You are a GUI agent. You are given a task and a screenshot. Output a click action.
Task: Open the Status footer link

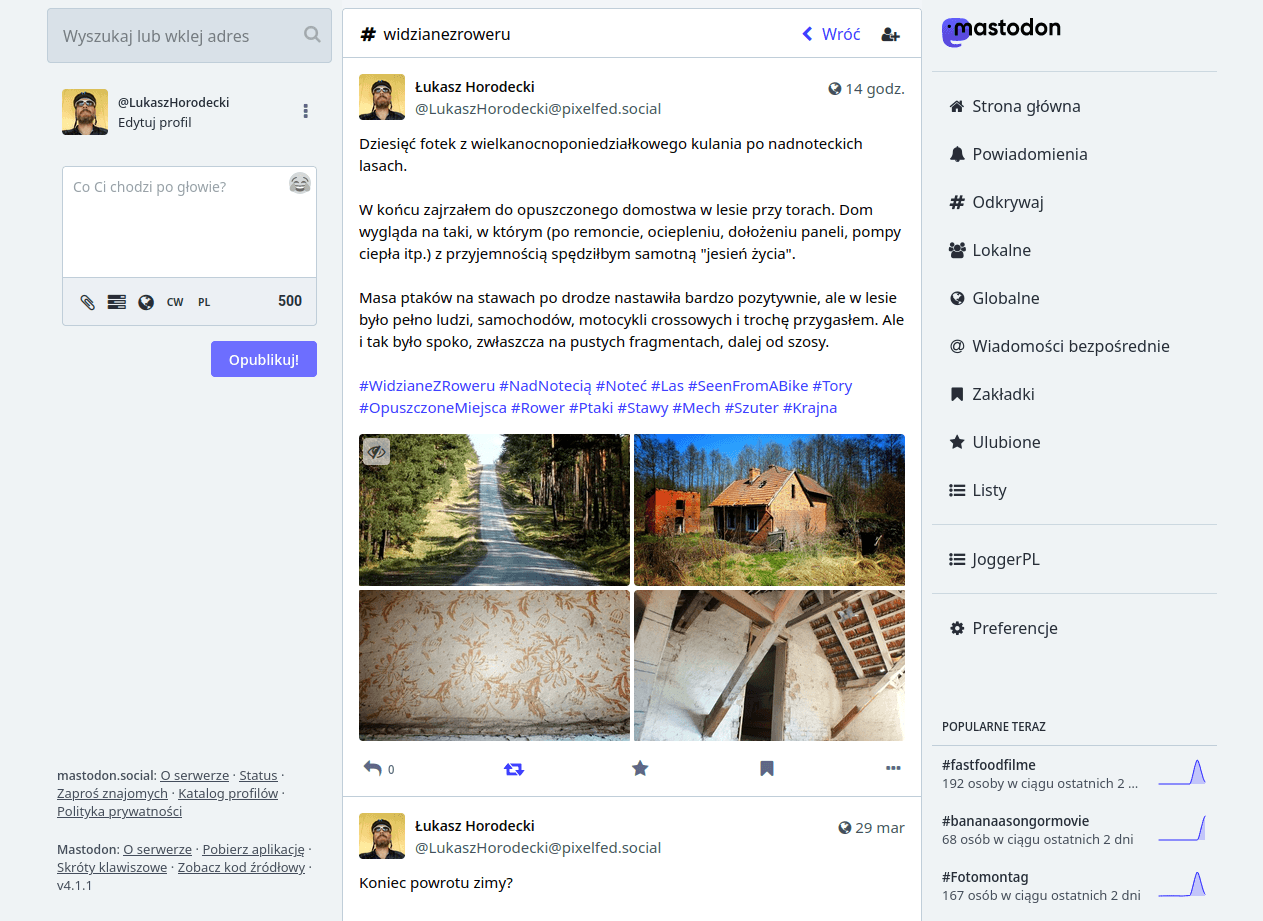[x=258, y=775]
